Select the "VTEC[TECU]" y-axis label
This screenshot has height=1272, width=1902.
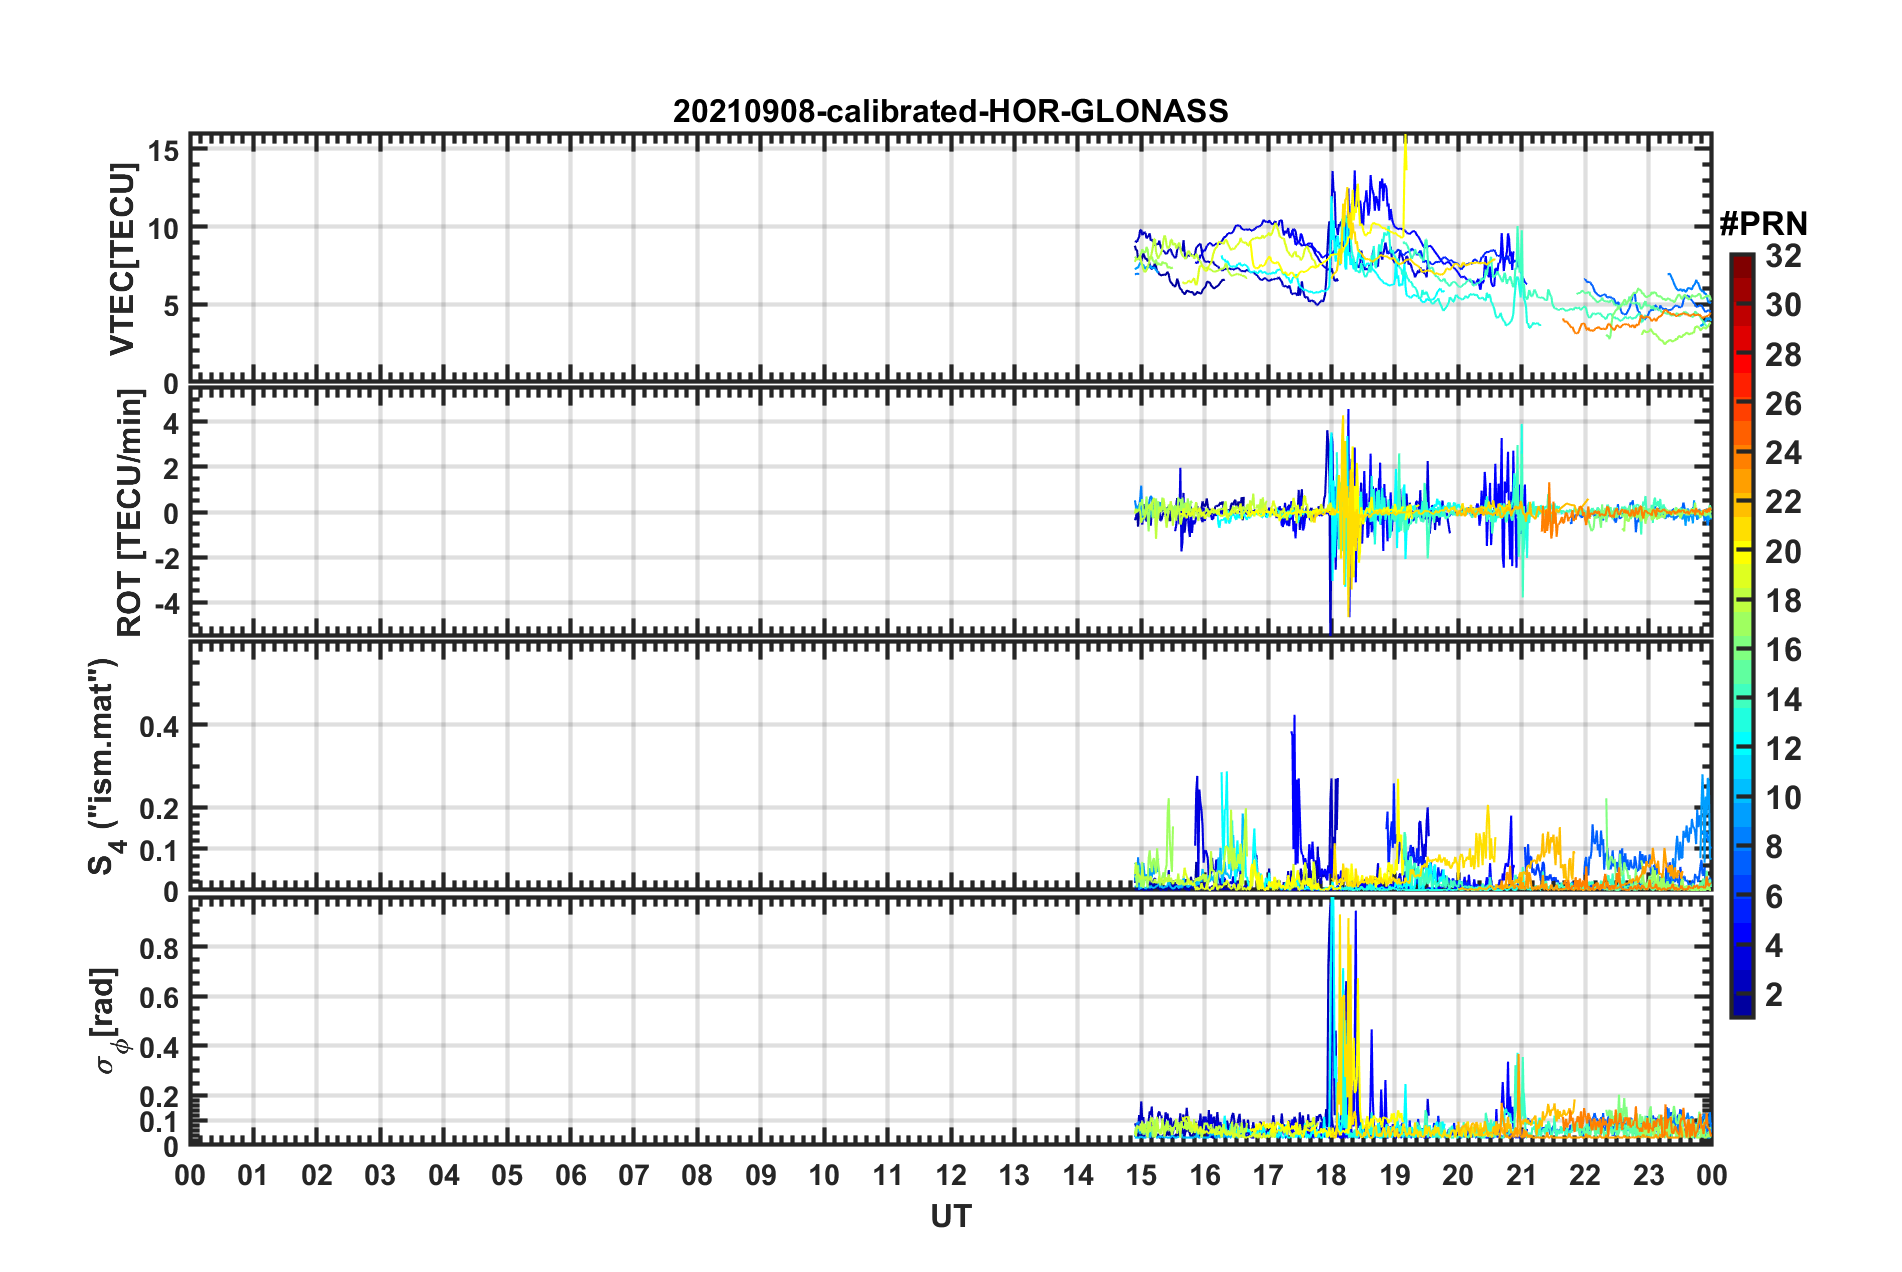click(x=122, y=259)
